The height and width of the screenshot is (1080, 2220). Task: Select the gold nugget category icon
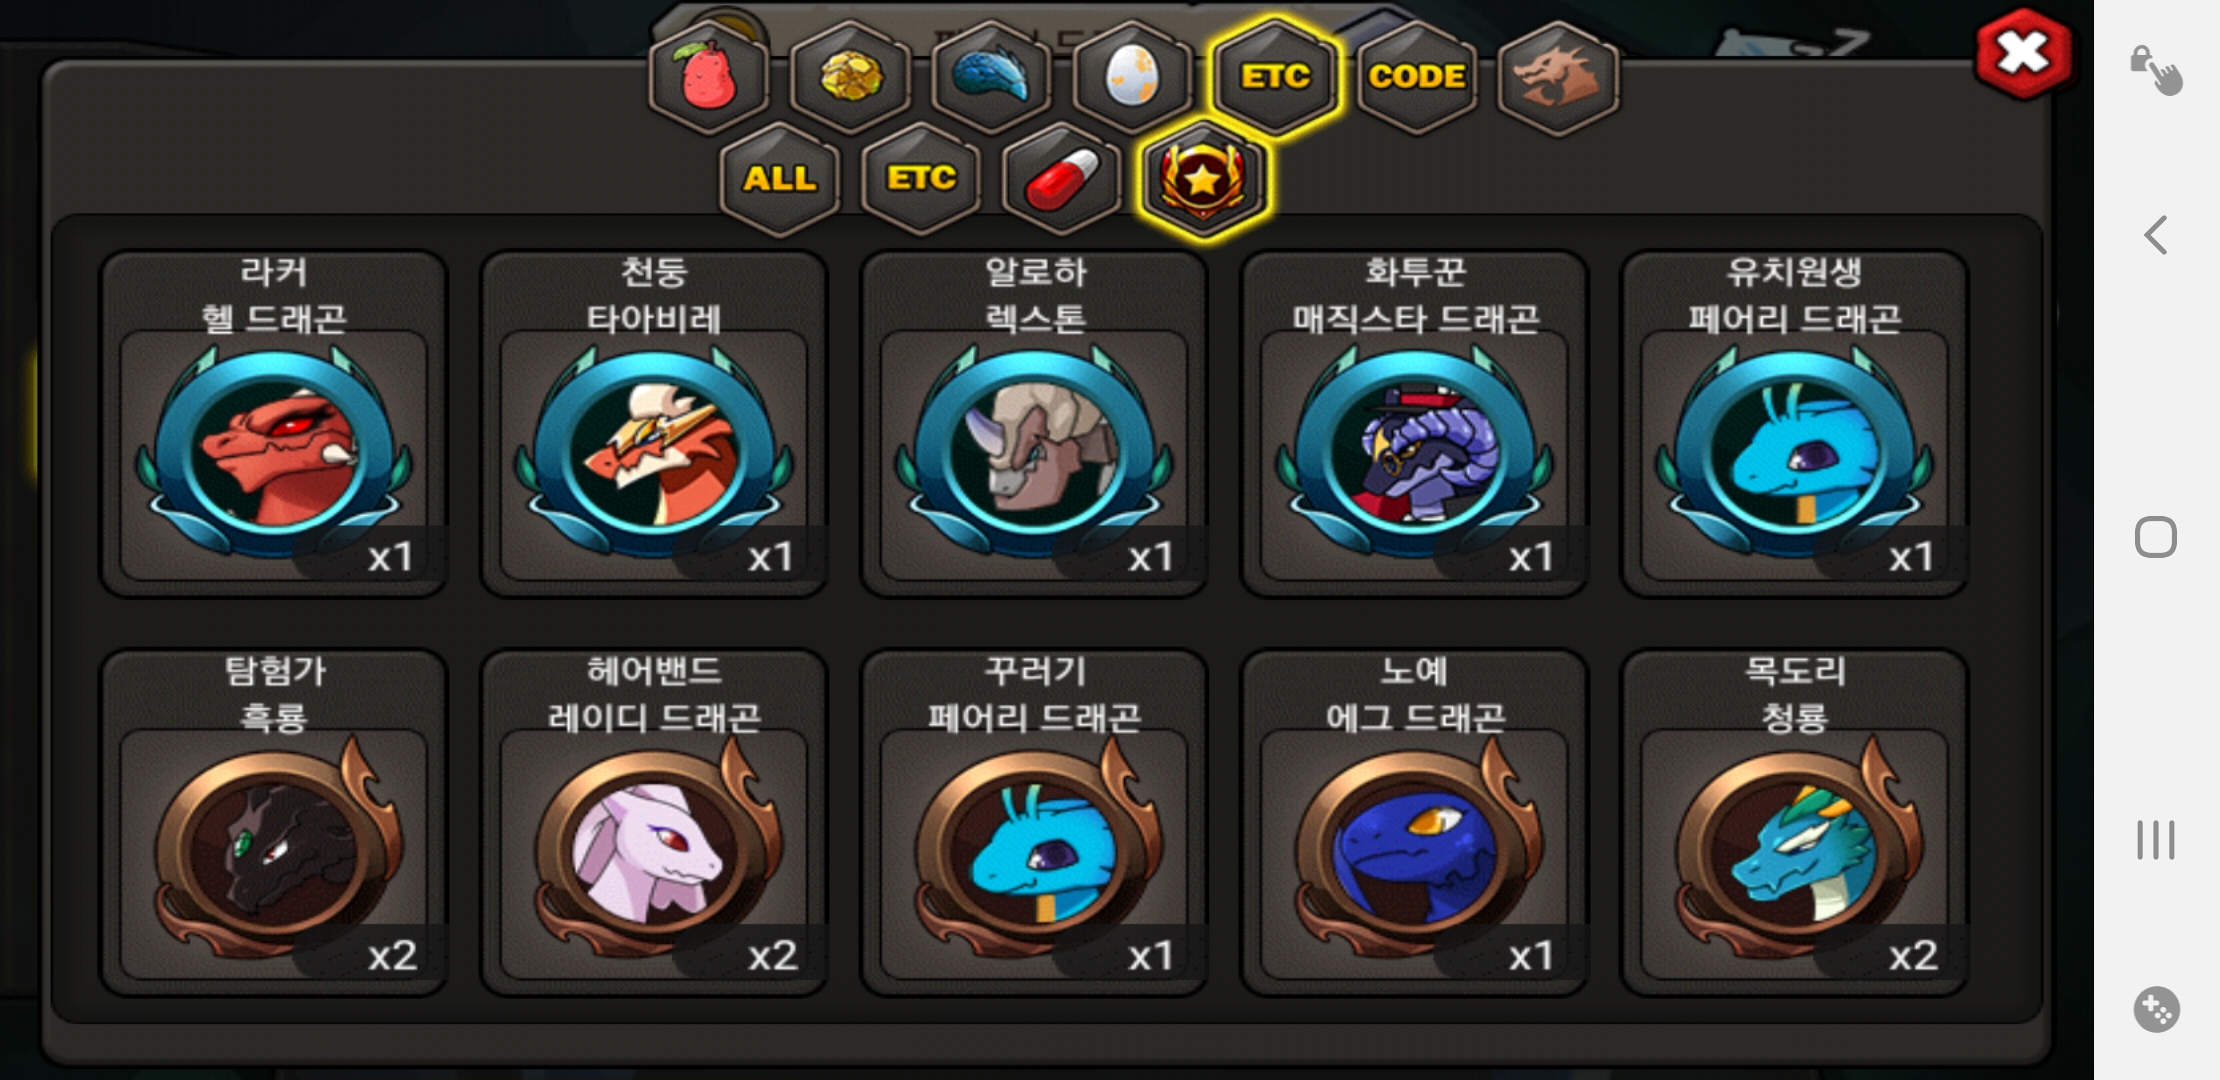(851, 77)
